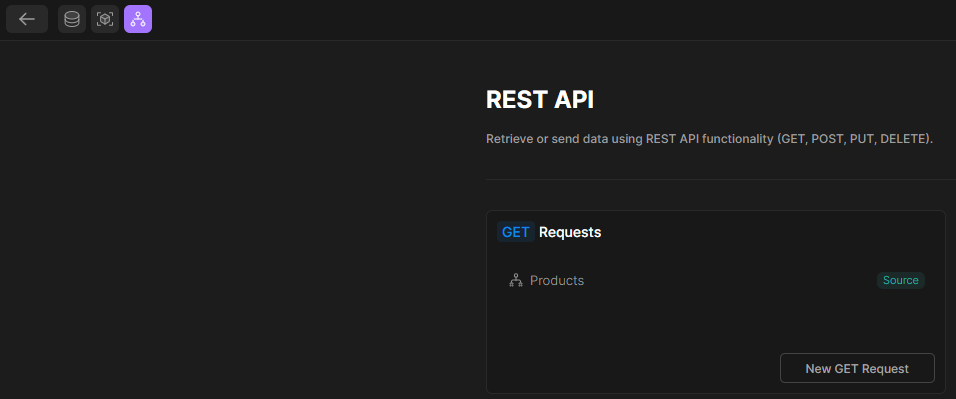
Task: Click the New GET Request button
Action: 857,368
